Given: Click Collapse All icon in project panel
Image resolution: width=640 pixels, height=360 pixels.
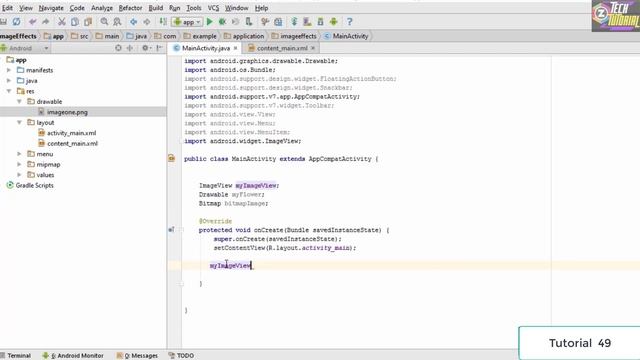Looking at the screenshot, I should pyautogui.click(x=130, y=48).
